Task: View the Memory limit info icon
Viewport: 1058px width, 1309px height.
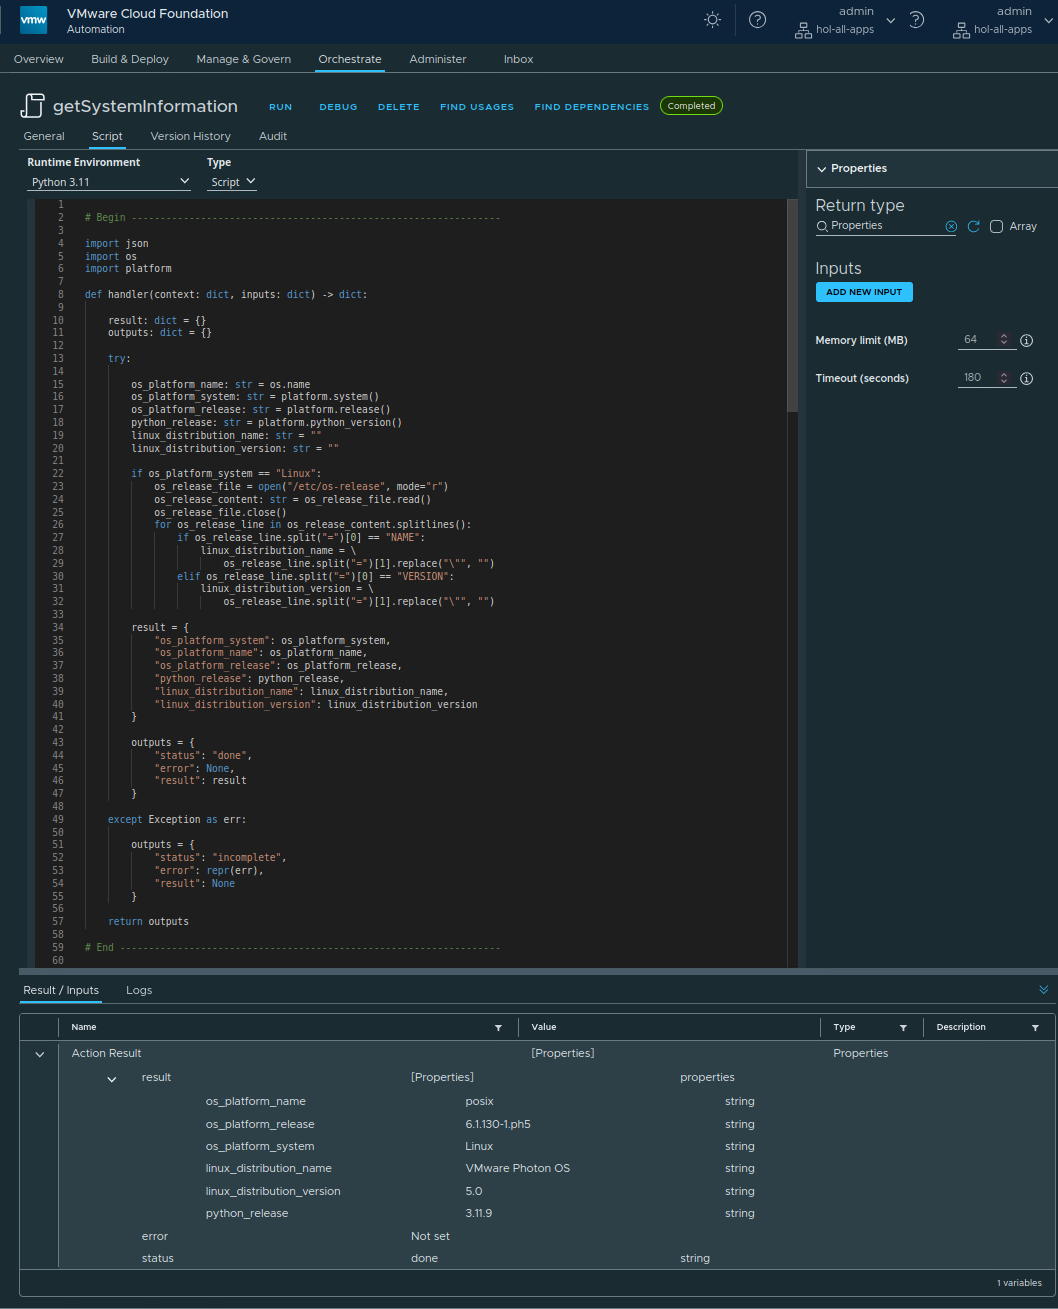Action: [1026, 340]
